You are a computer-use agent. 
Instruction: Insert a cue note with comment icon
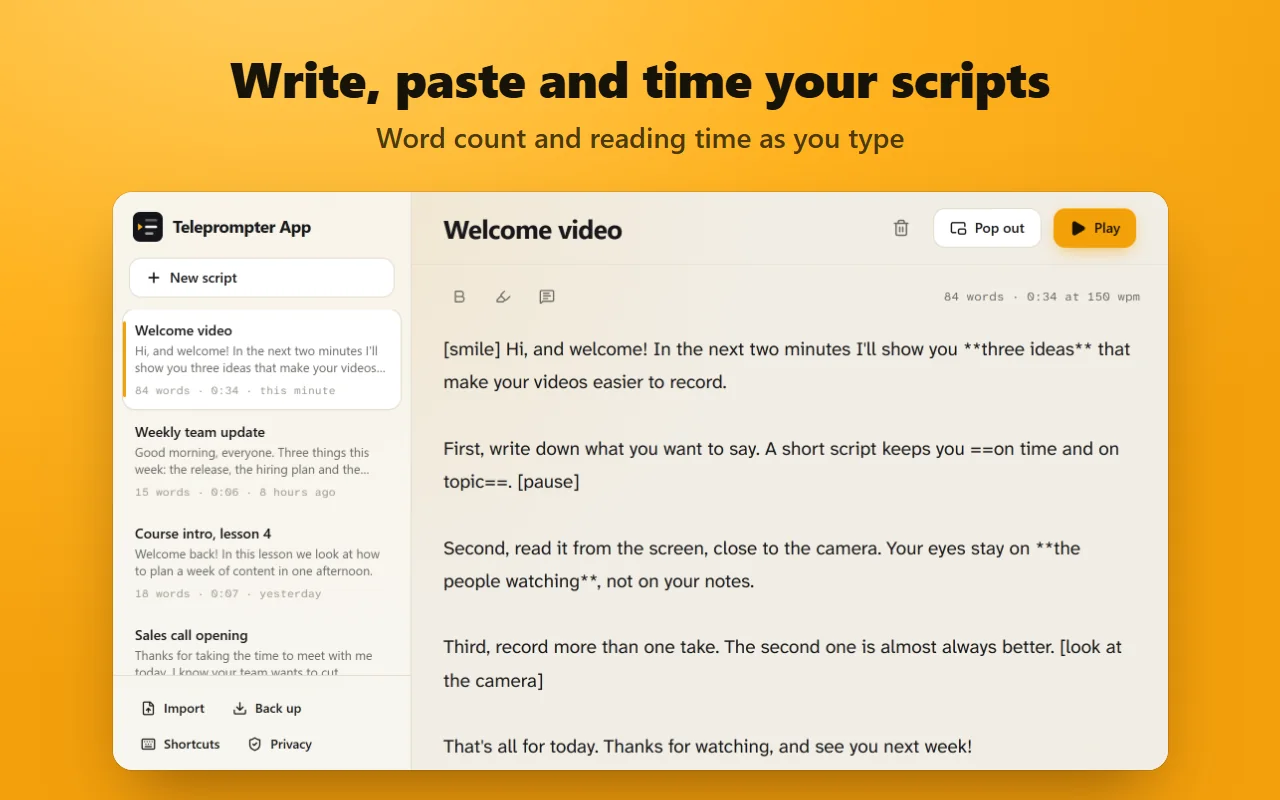pos(547,297)
